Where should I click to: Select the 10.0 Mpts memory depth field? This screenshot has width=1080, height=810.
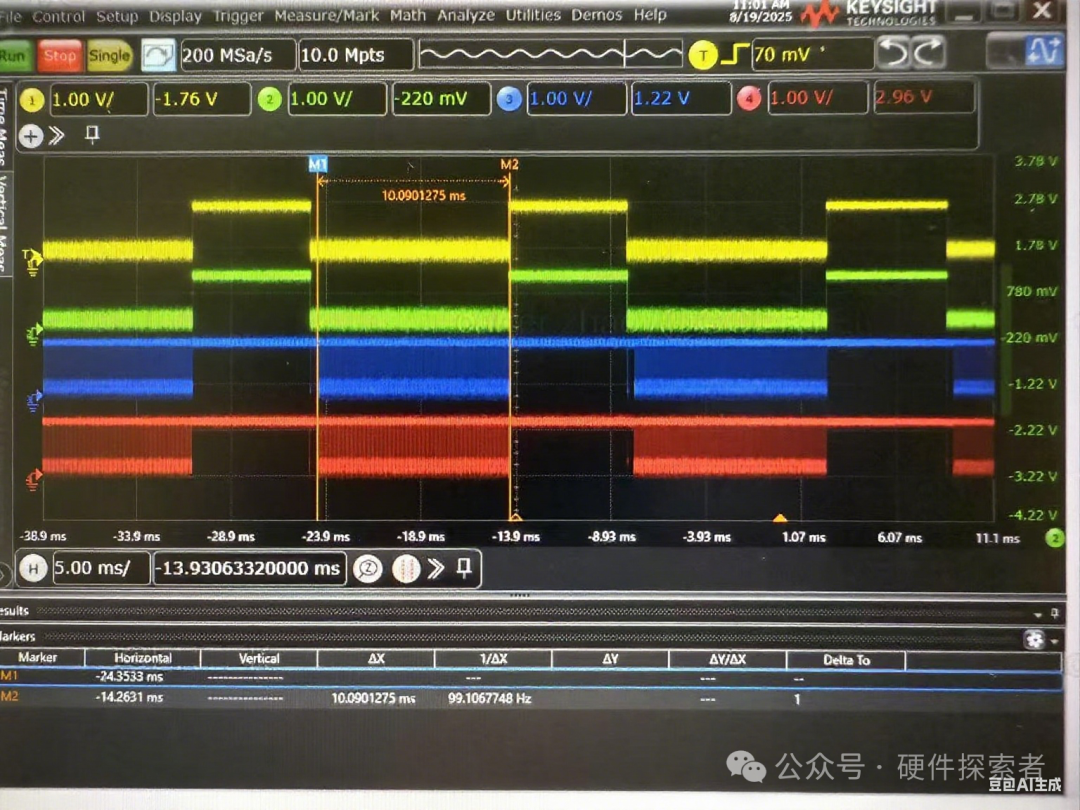point(356,55)
